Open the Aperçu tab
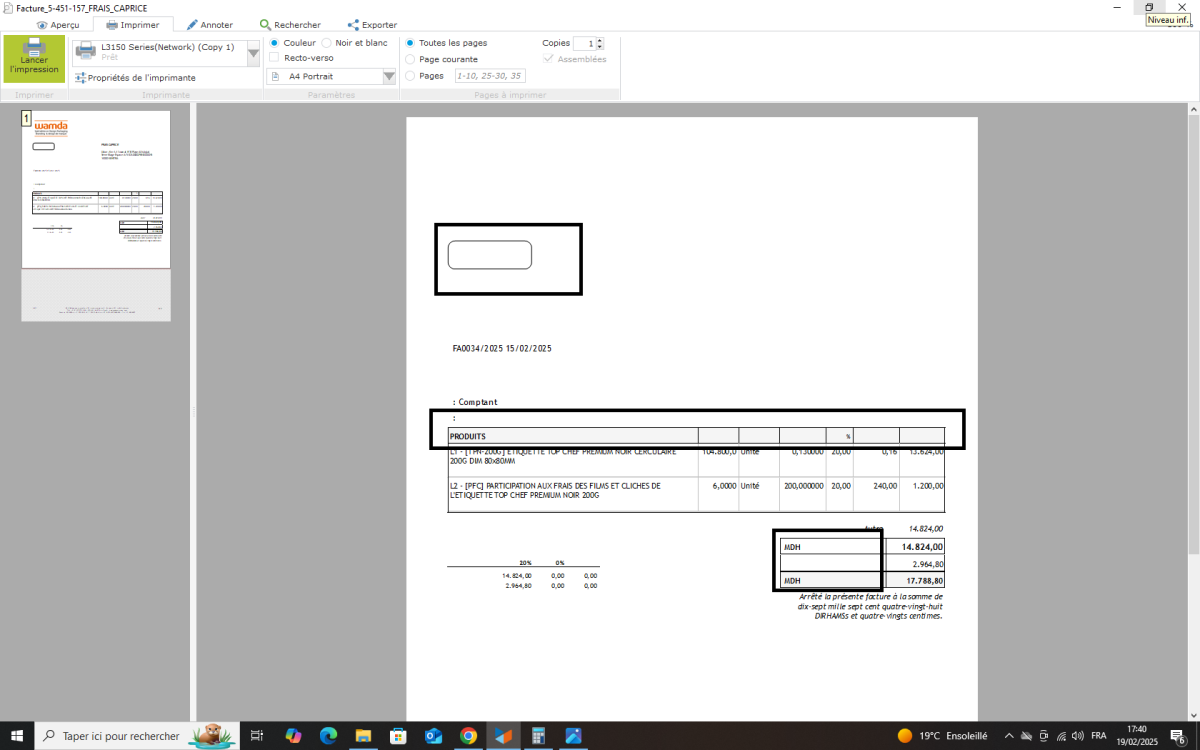This screenshot has width=1200, height=750. coord(58,25)
